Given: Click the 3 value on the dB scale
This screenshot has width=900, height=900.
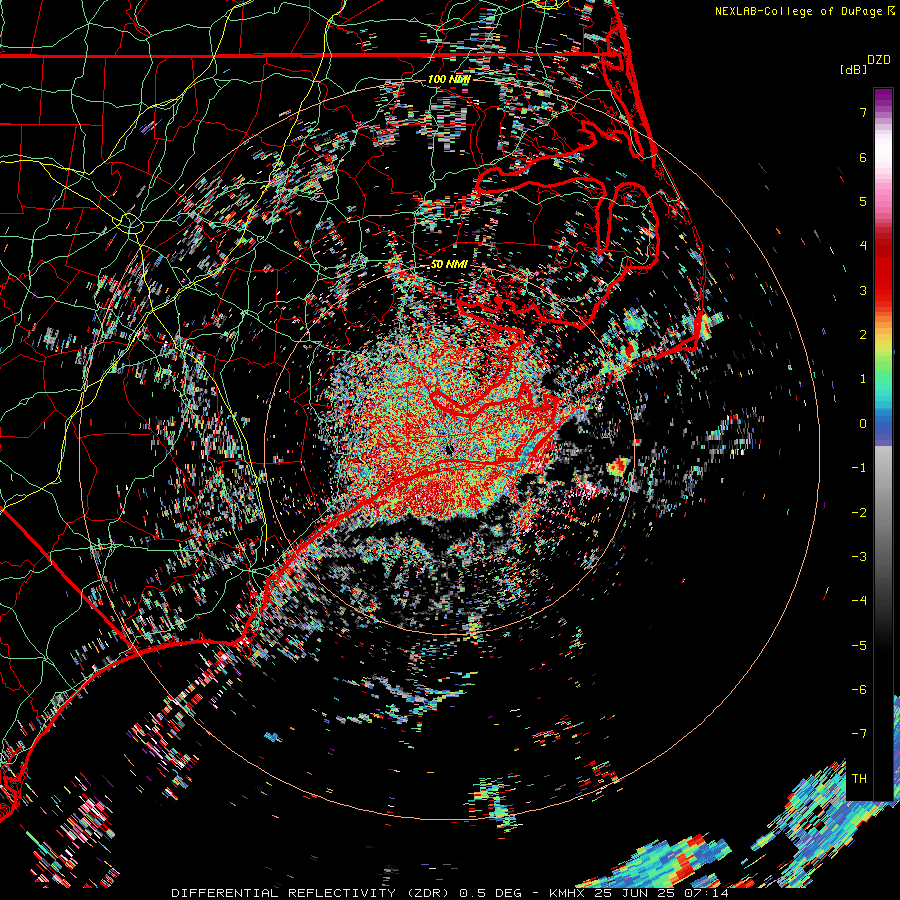Looking at the screenshot, I should tap(863, 290).
